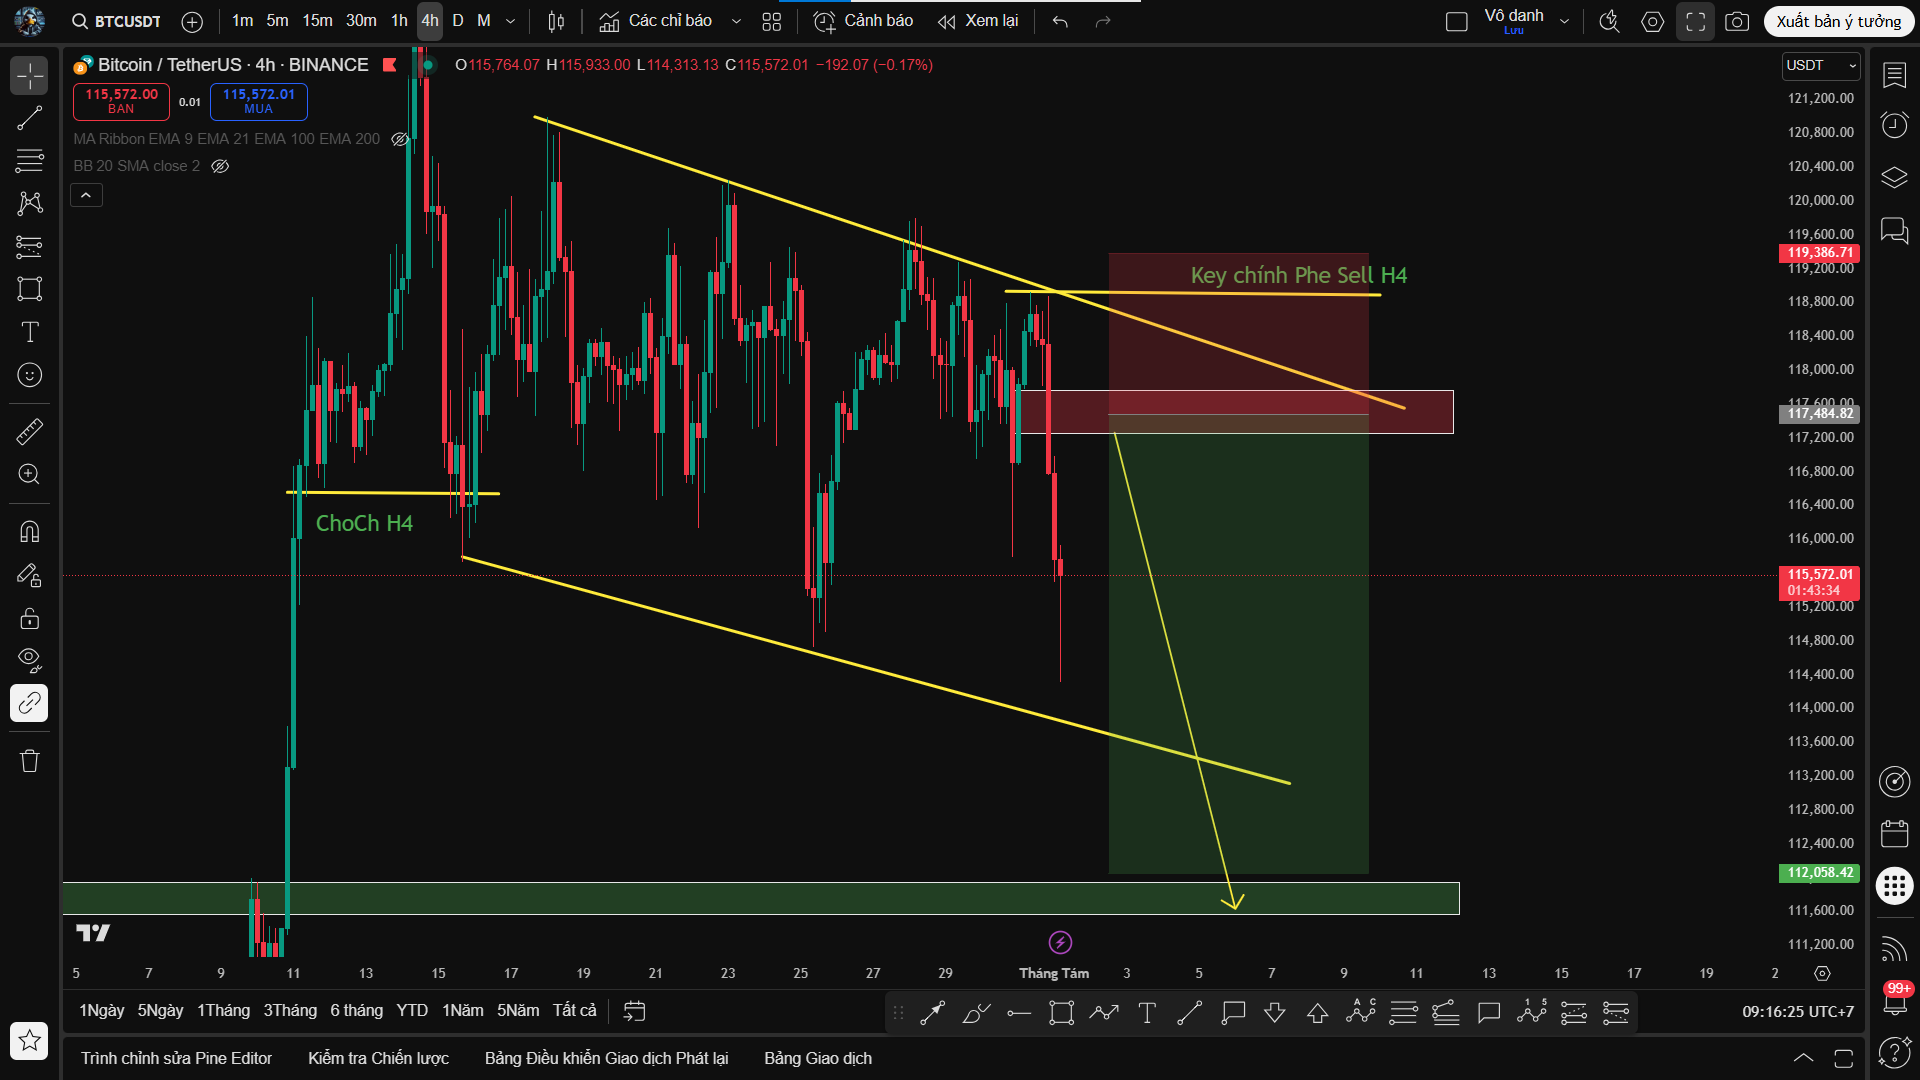Delete drawings with trash icon

click(30, 761)
